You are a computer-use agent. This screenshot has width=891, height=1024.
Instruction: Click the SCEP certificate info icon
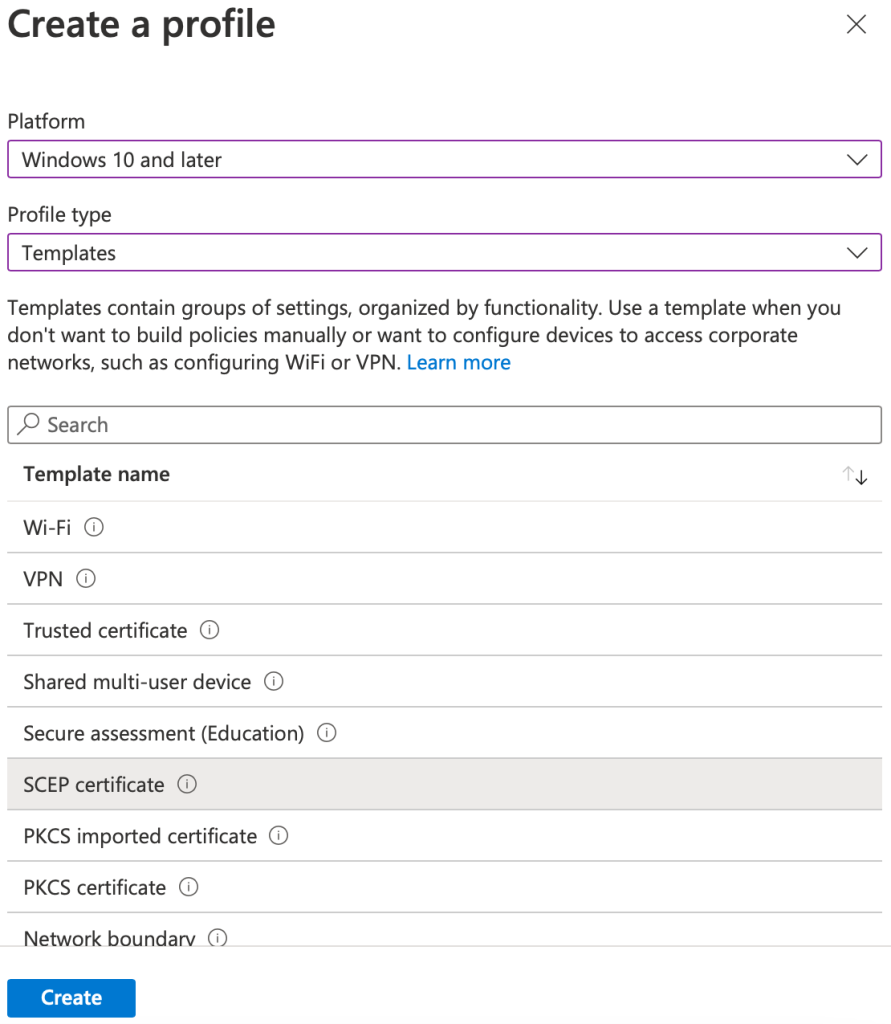click(187, 784)
